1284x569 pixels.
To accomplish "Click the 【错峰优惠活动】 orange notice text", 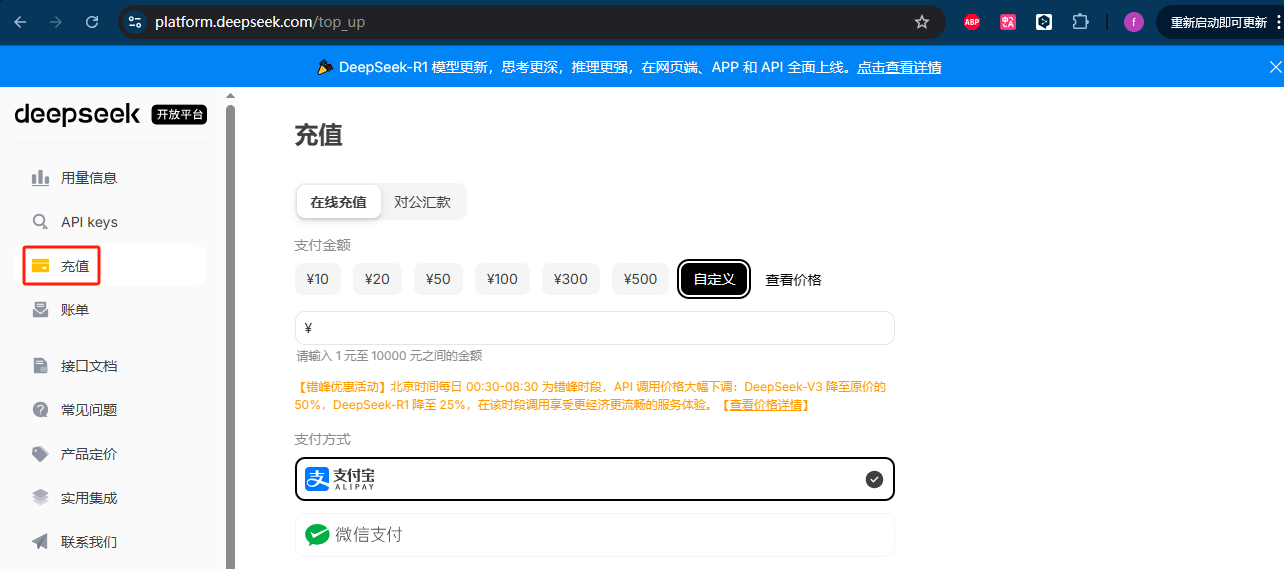I will [x=591, y=395].
